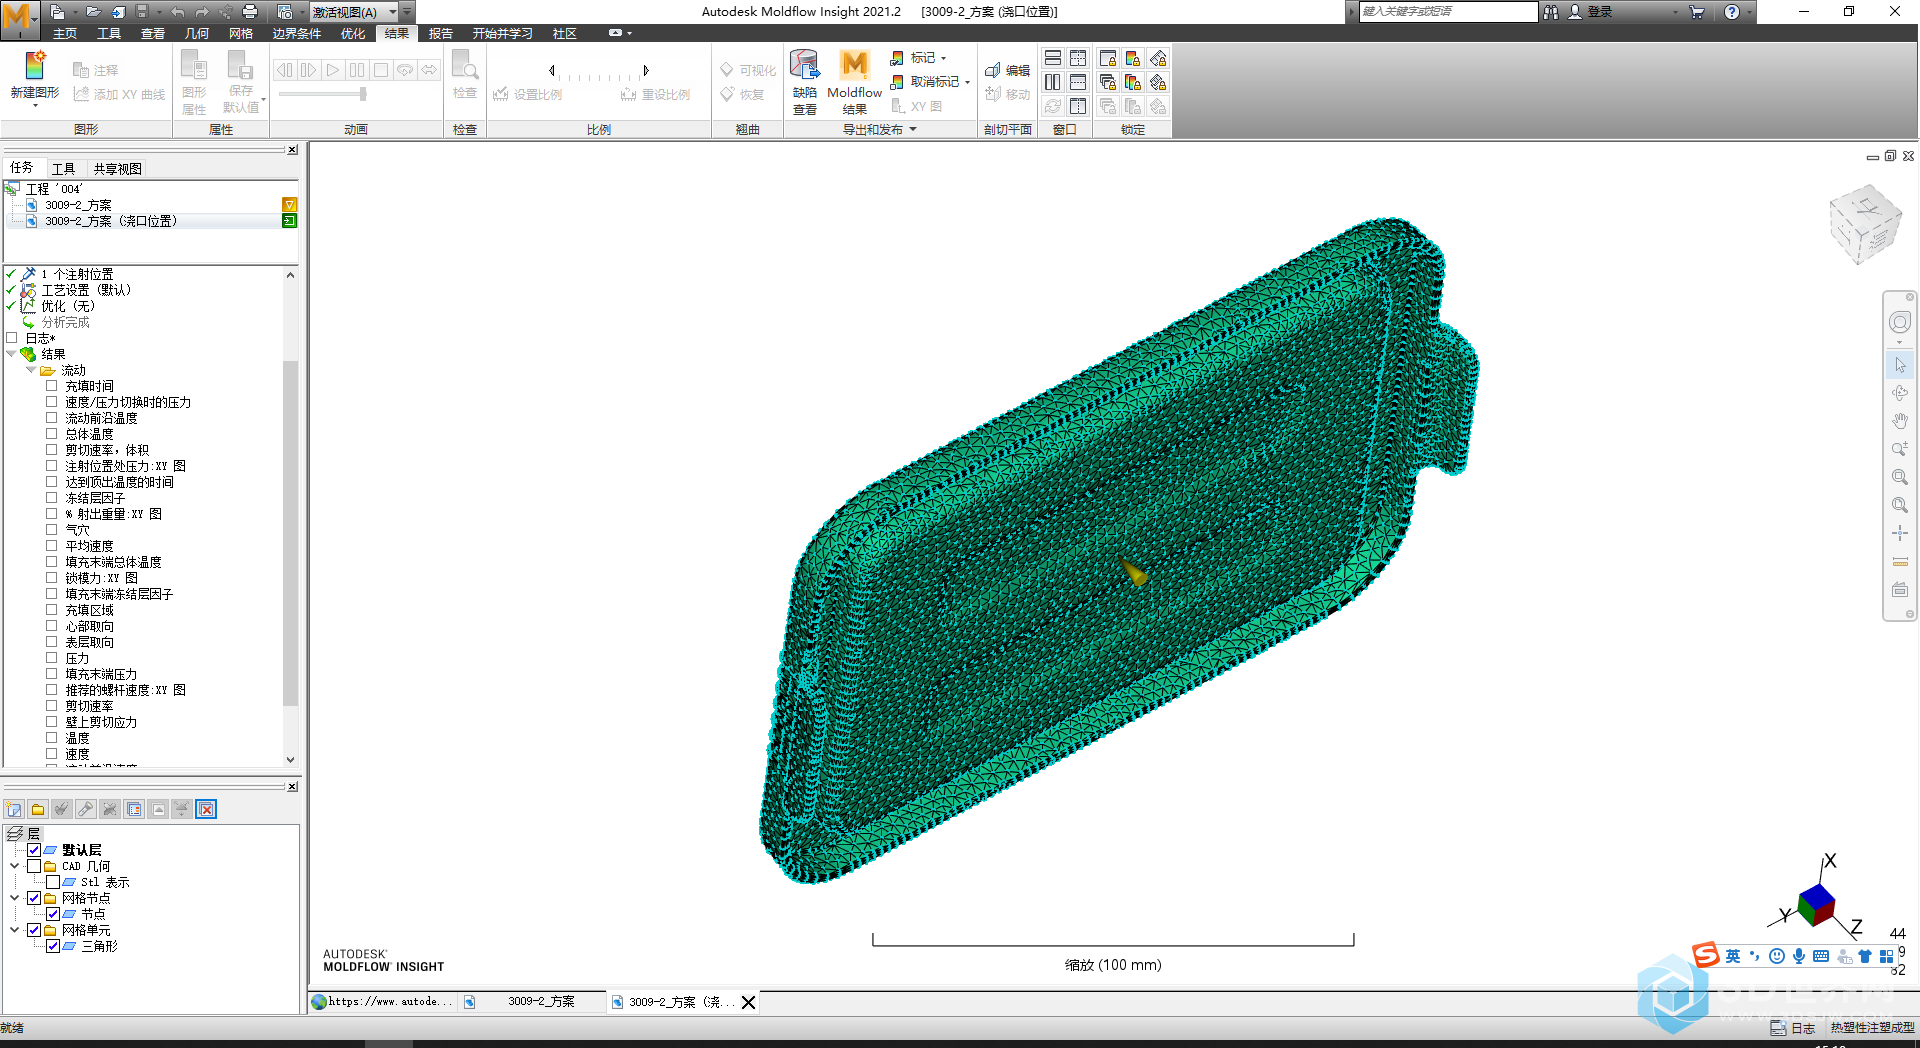
Task: Open the 几何 ribbon tab
Action: [197, 33]
